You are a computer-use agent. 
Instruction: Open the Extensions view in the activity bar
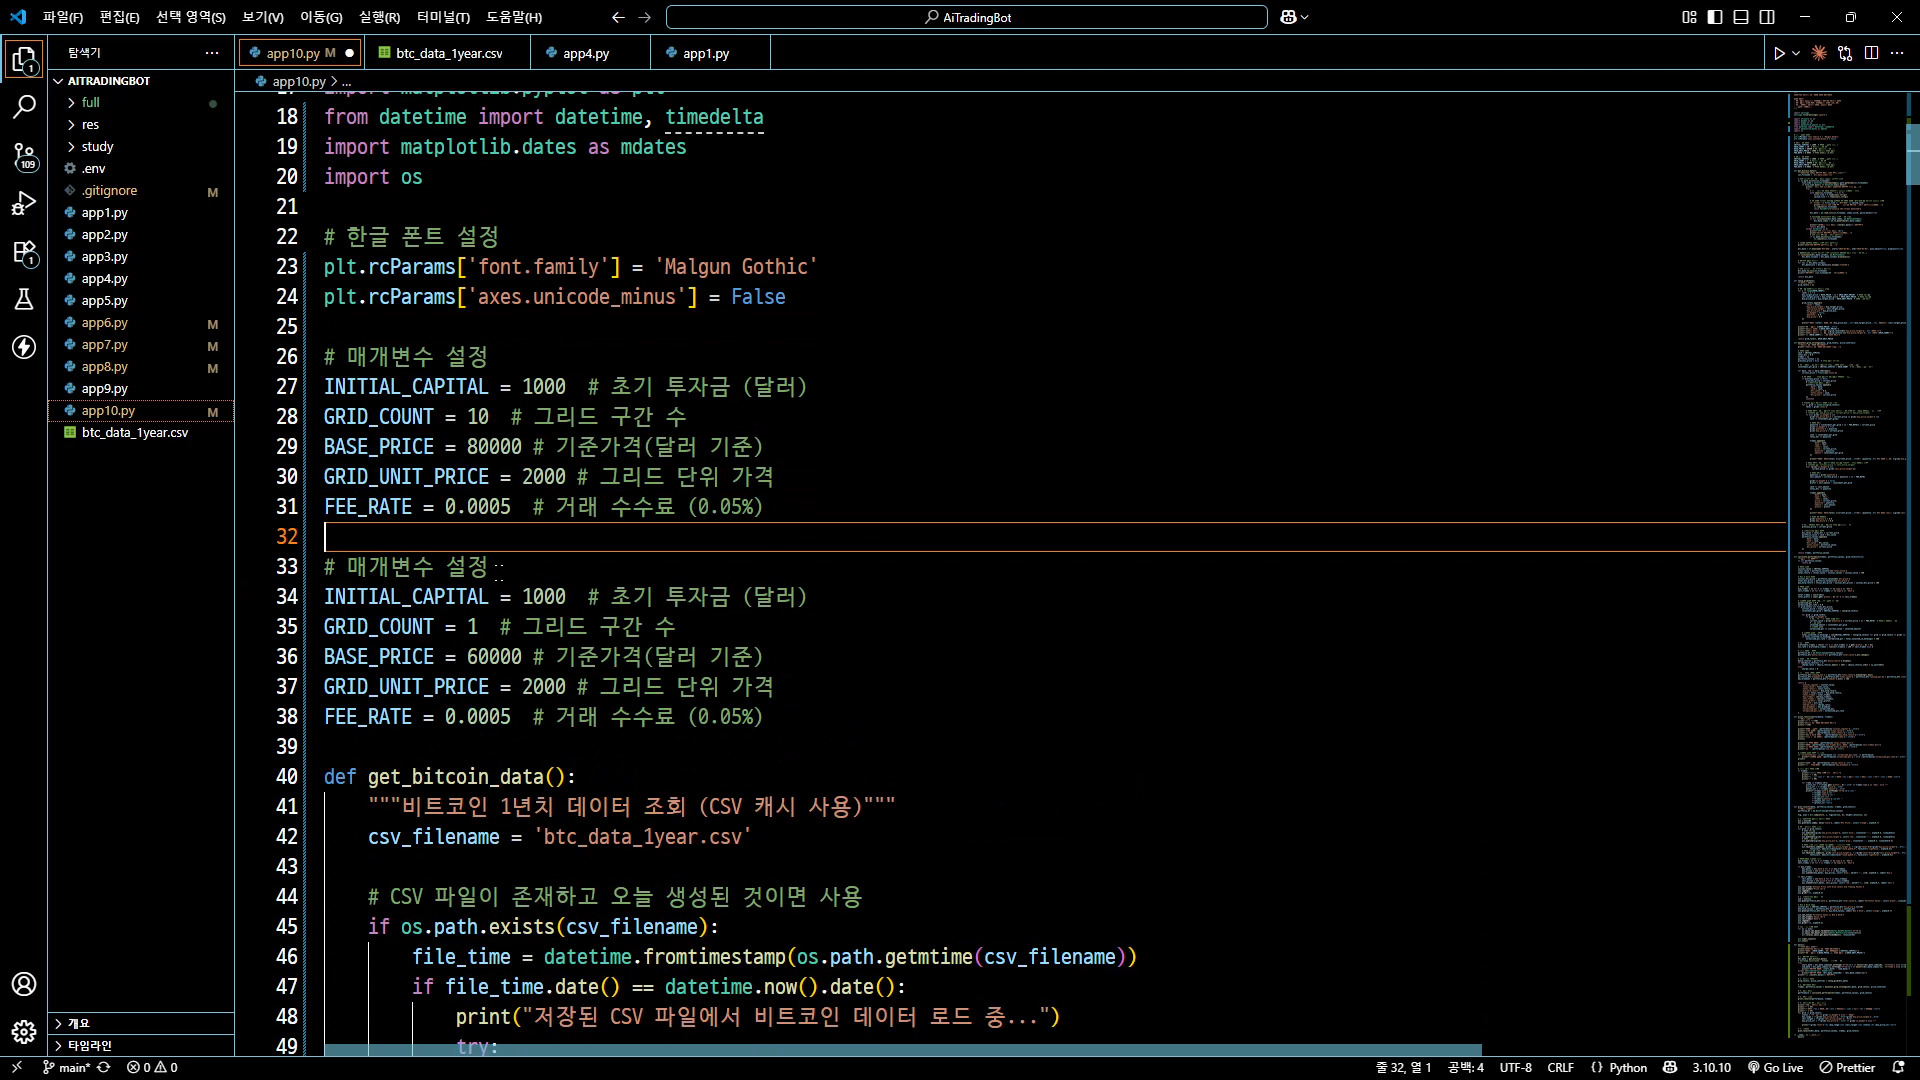pos(24,253)
